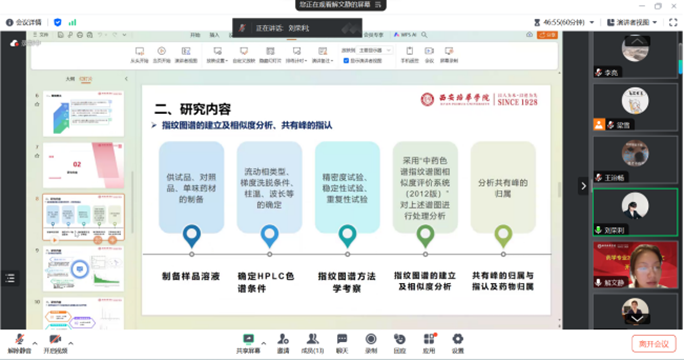Image resolution: width=684 pixels, height=360 pixels.
Task: Page up through participant videos with the top chevron
Action: tap(637, 41)
